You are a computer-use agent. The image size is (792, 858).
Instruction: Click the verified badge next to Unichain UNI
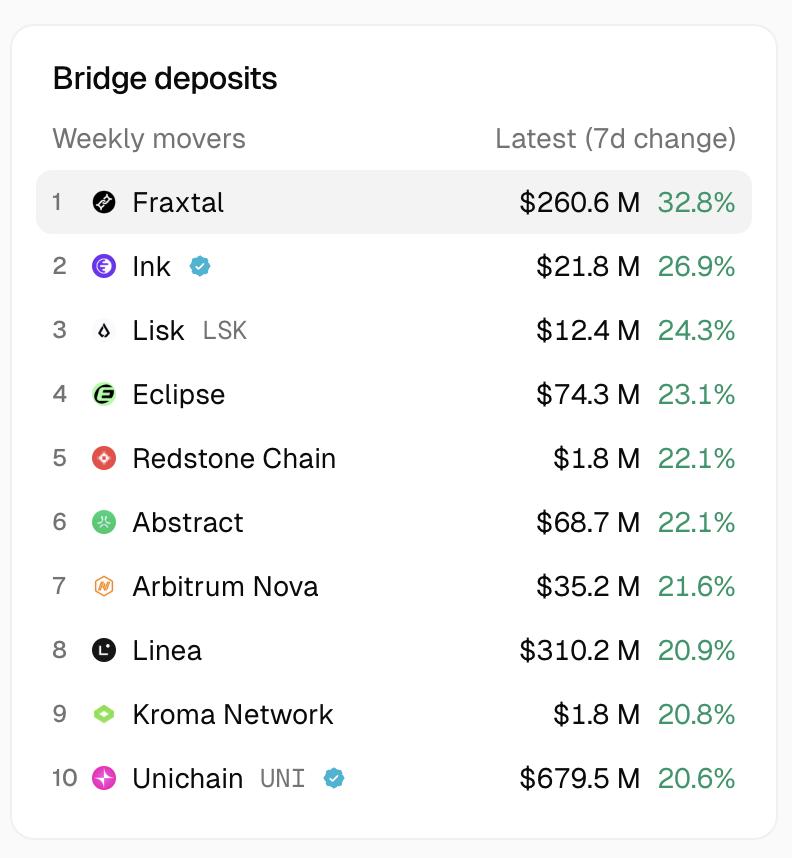(x=334, y=778)
